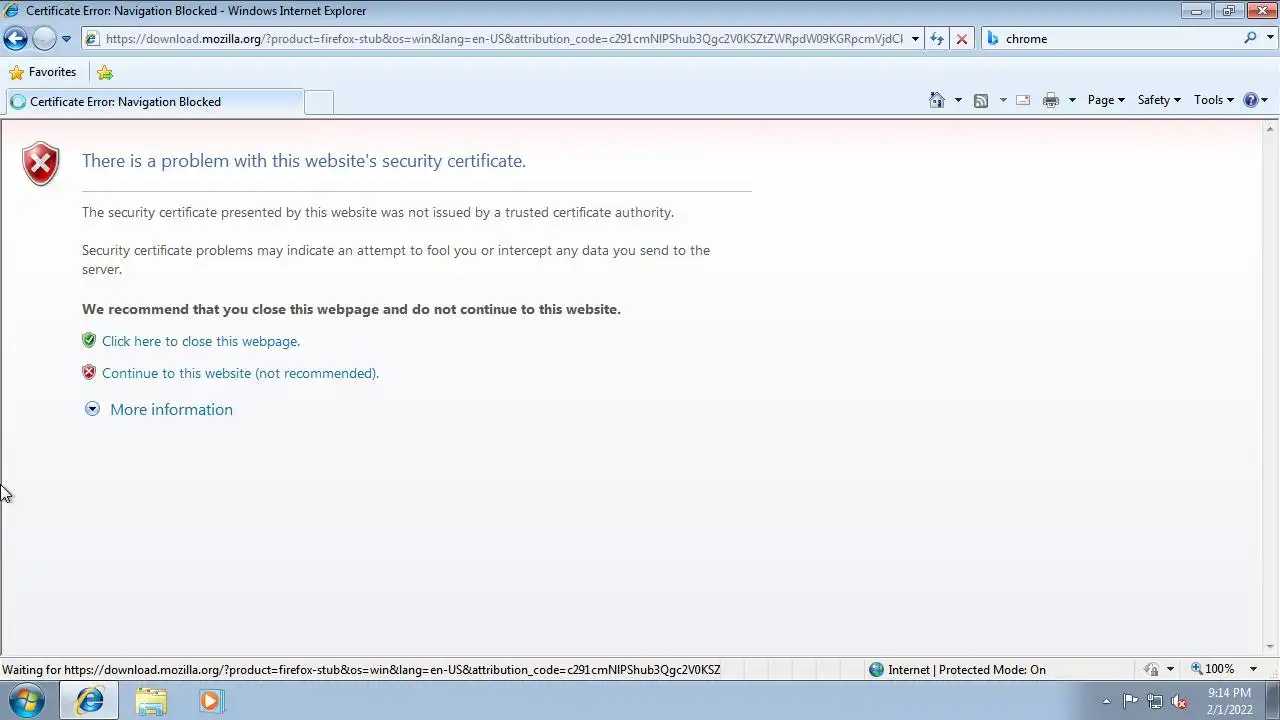Click the vertical scrollbar up arrow

1271,128
